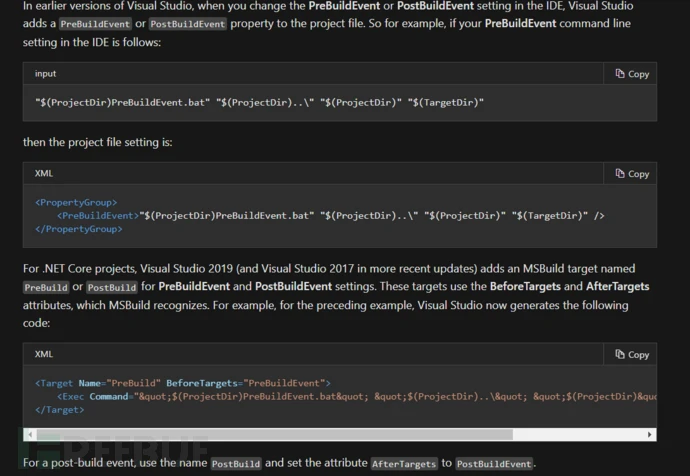Click the copy icon of the PropertyGroup block
This screenshot has height=476, width=690.
coord(620,173)
